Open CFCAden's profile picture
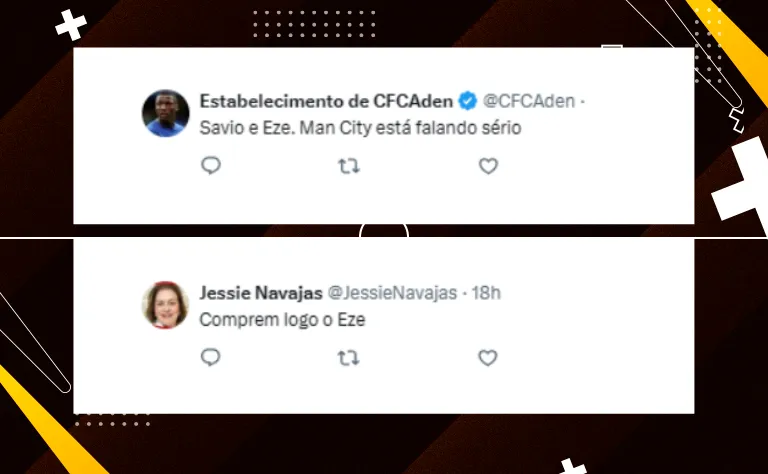Screen dimensions: 768x474 pos(166,113)
